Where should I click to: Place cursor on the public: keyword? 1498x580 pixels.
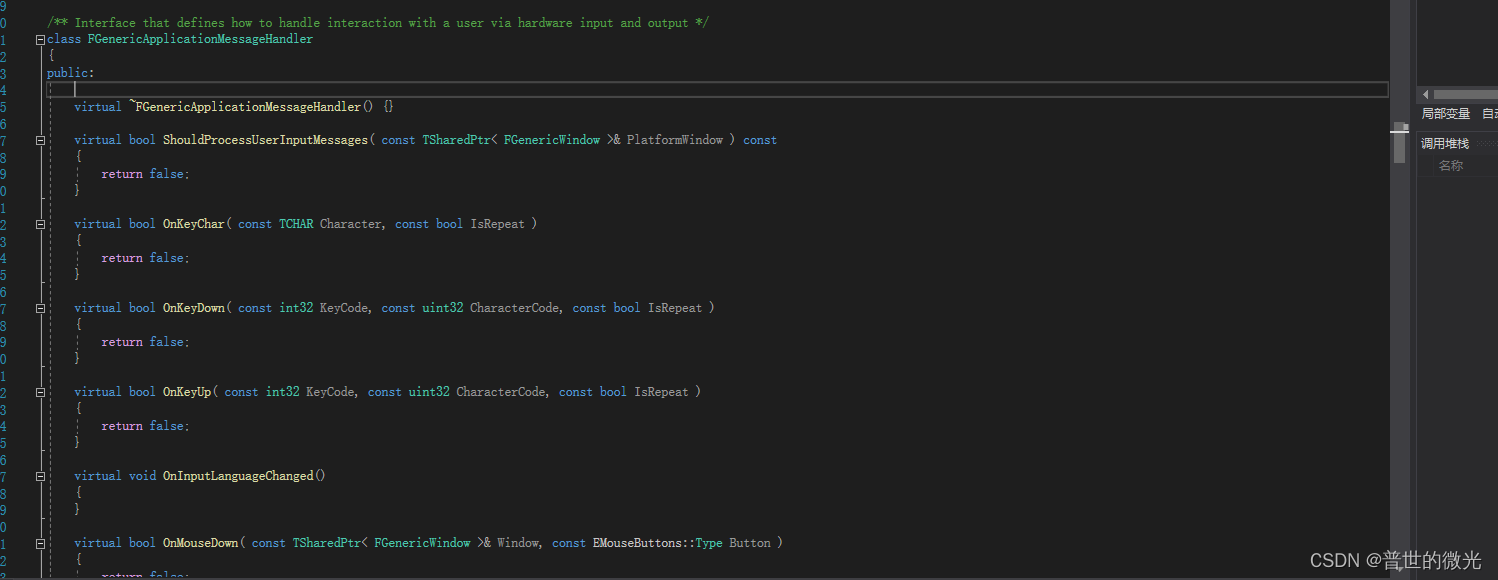pos(70,72)
